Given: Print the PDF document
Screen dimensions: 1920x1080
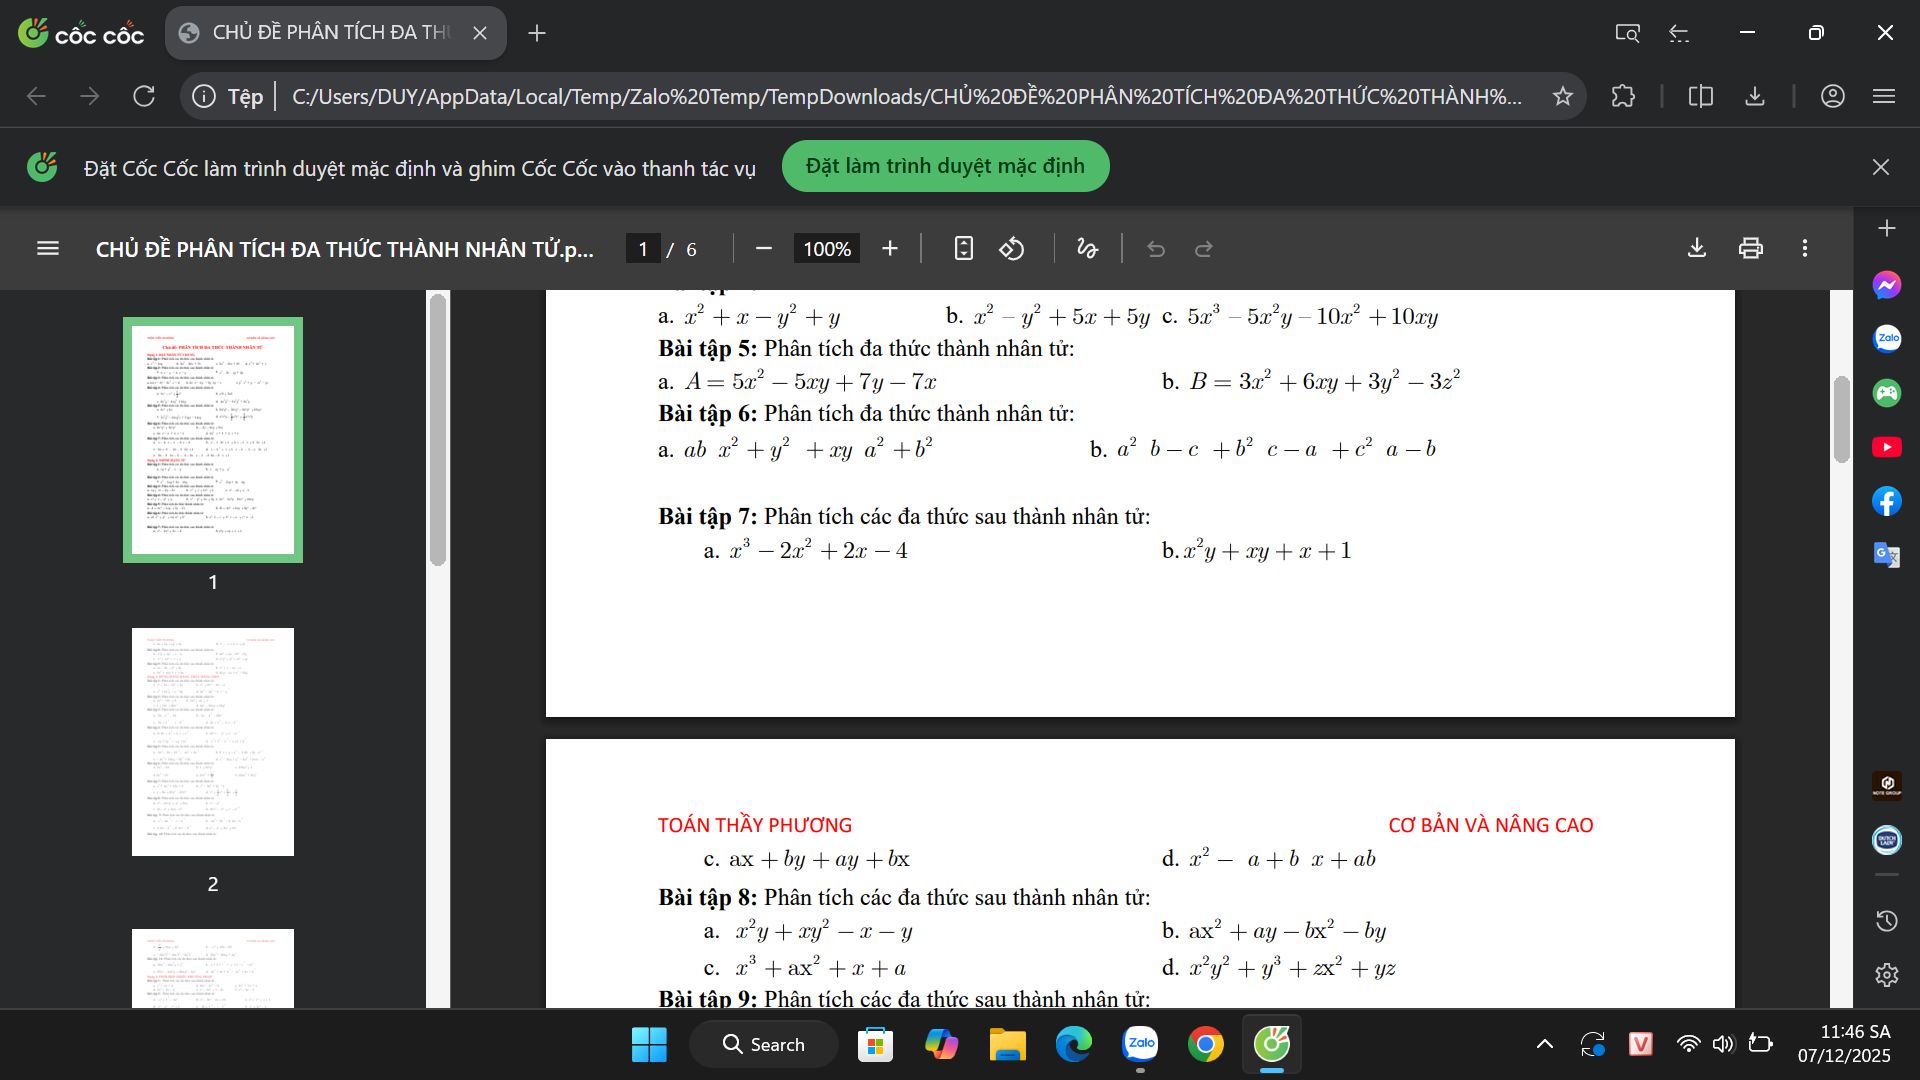Looking at the screenshot, I should pos(1751,248).
